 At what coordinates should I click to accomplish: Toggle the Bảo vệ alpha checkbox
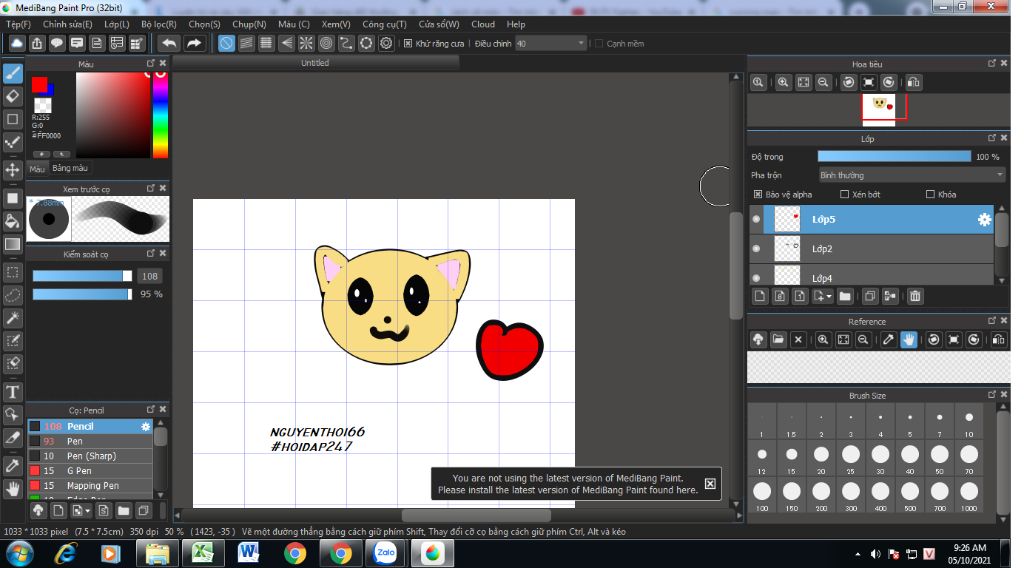(758, 195)
